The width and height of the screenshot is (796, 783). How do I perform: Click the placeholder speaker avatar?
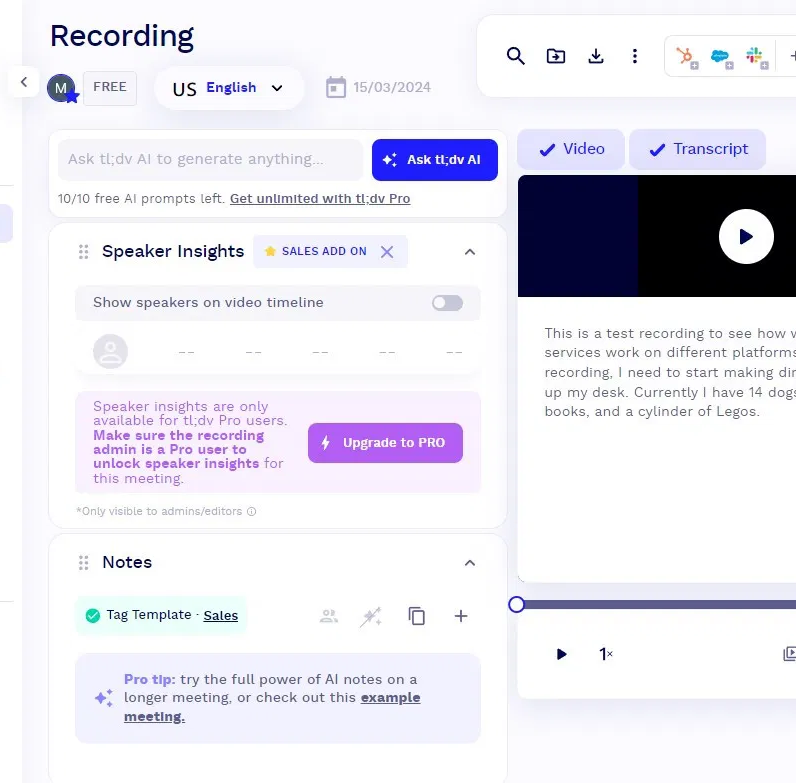[x=110, y=351]
